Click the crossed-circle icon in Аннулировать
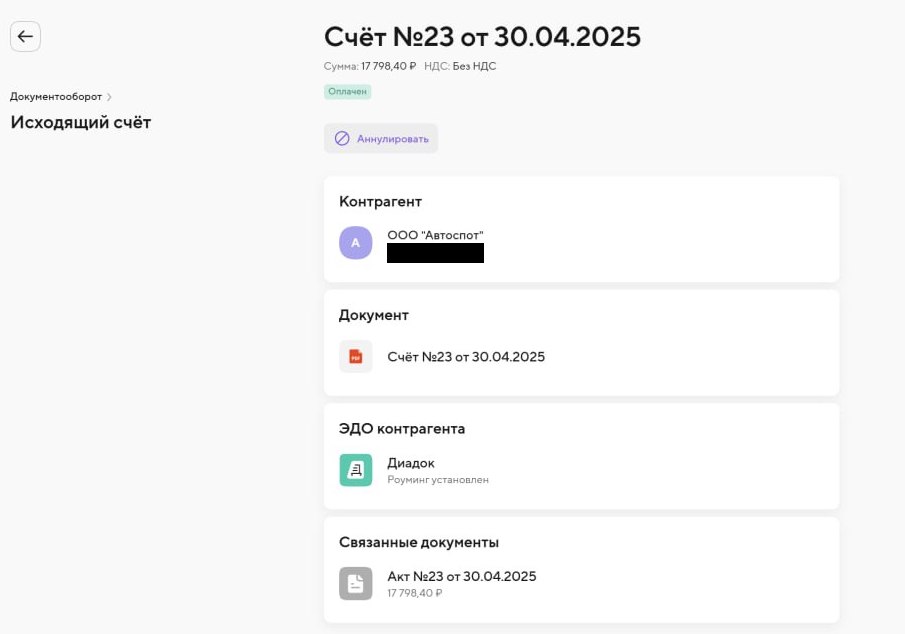This screenshot has height=634, width=905. tap(342, 139)
